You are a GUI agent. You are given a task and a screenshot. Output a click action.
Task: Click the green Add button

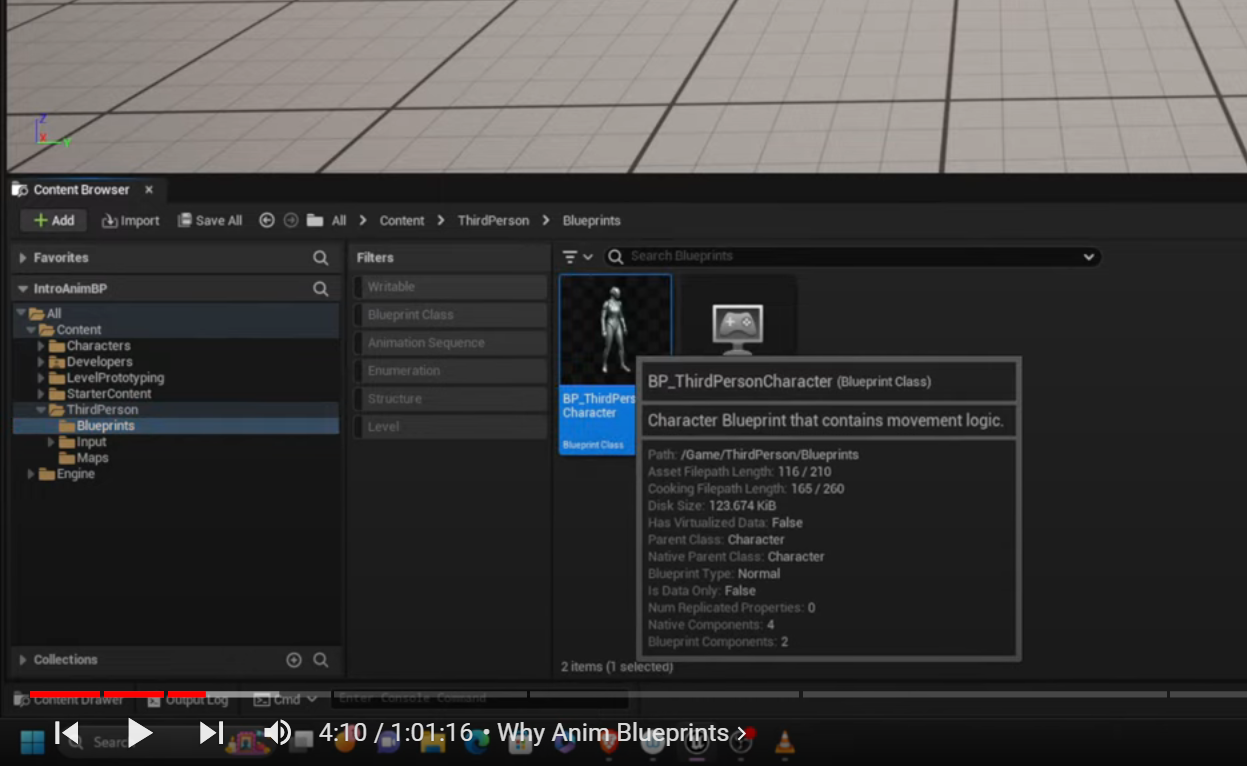coord(54,221)
